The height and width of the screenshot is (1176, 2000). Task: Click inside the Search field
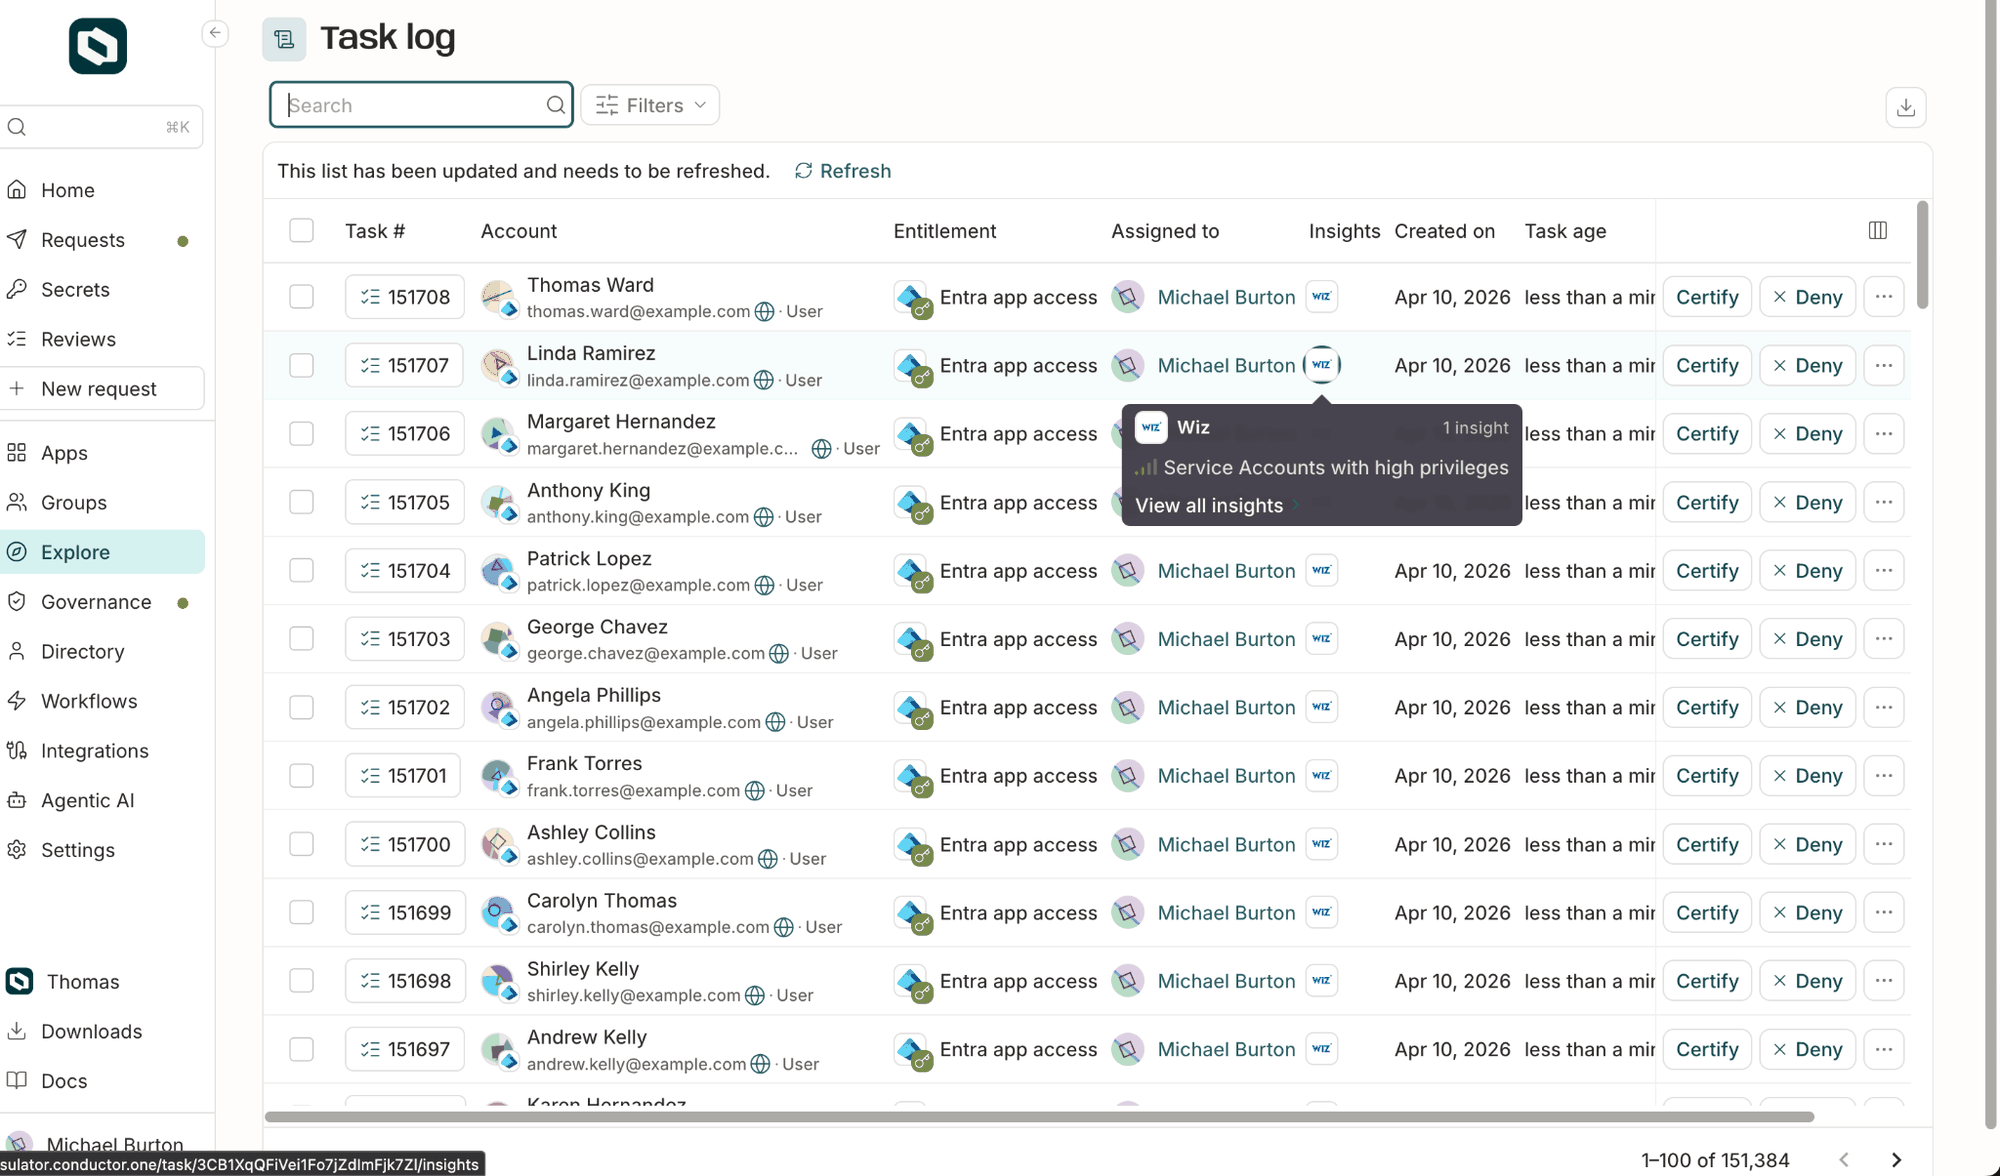(400, 104)
